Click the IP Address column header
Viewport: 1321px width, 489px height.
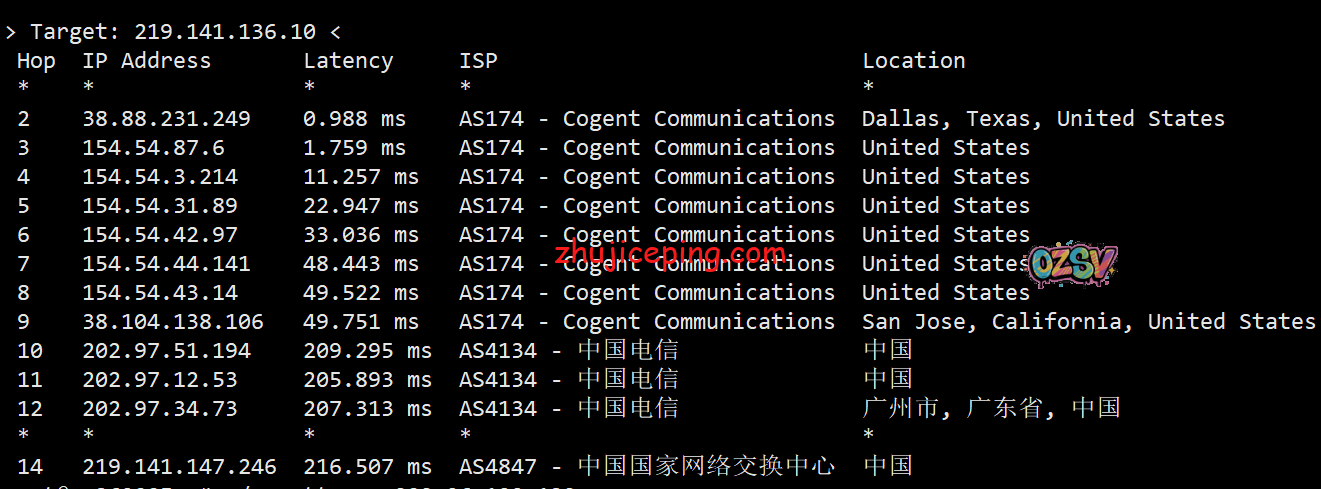pos(146,61)
